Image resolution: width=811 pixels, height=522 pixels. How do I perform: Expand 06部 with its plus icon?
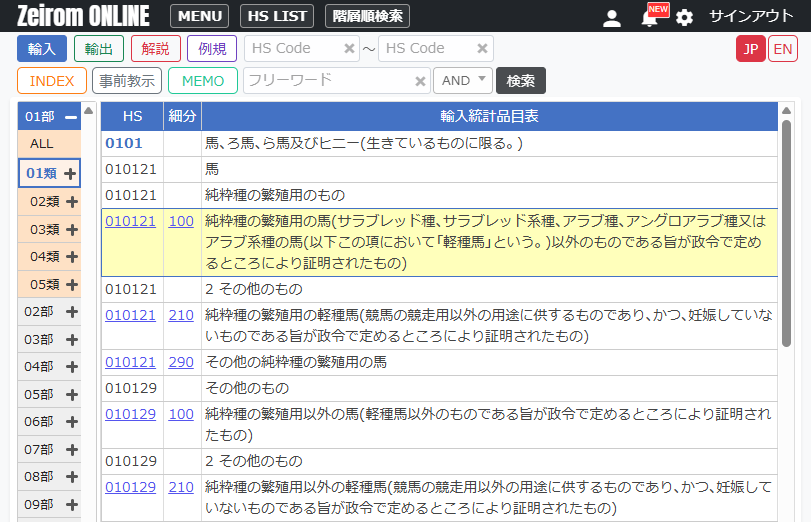pyautogui.click(x=72, y=422)
